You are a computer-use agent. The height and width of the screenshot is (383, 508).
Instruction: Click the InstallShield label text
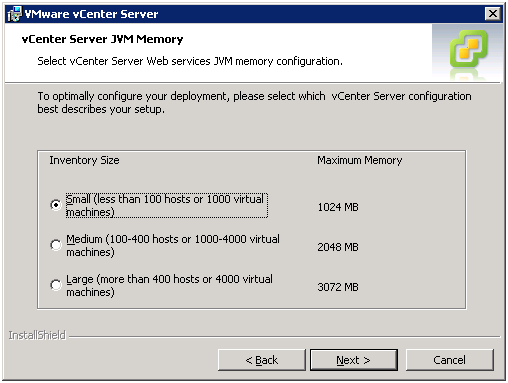[37, 335]
